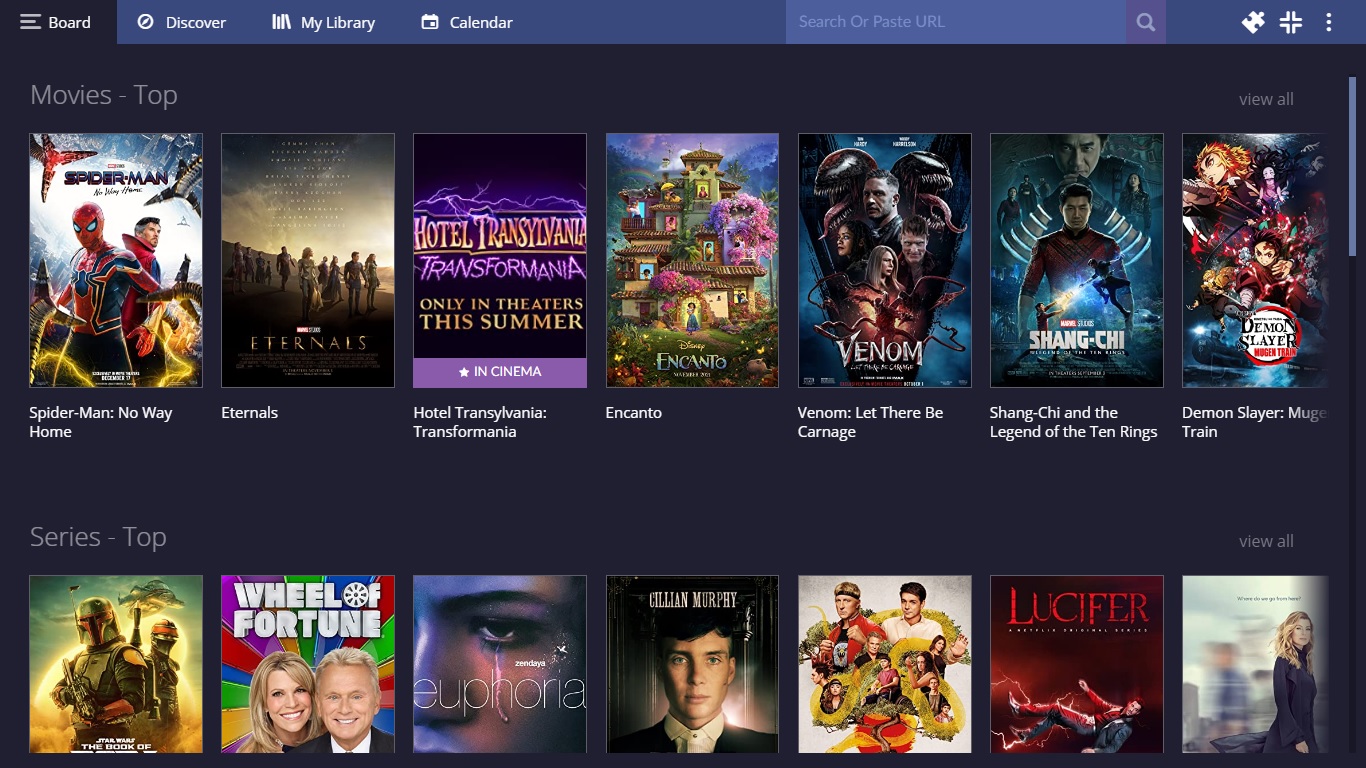Open the Spider-Man: No Way Home poster
The image size is (1366, 768).
115,259
